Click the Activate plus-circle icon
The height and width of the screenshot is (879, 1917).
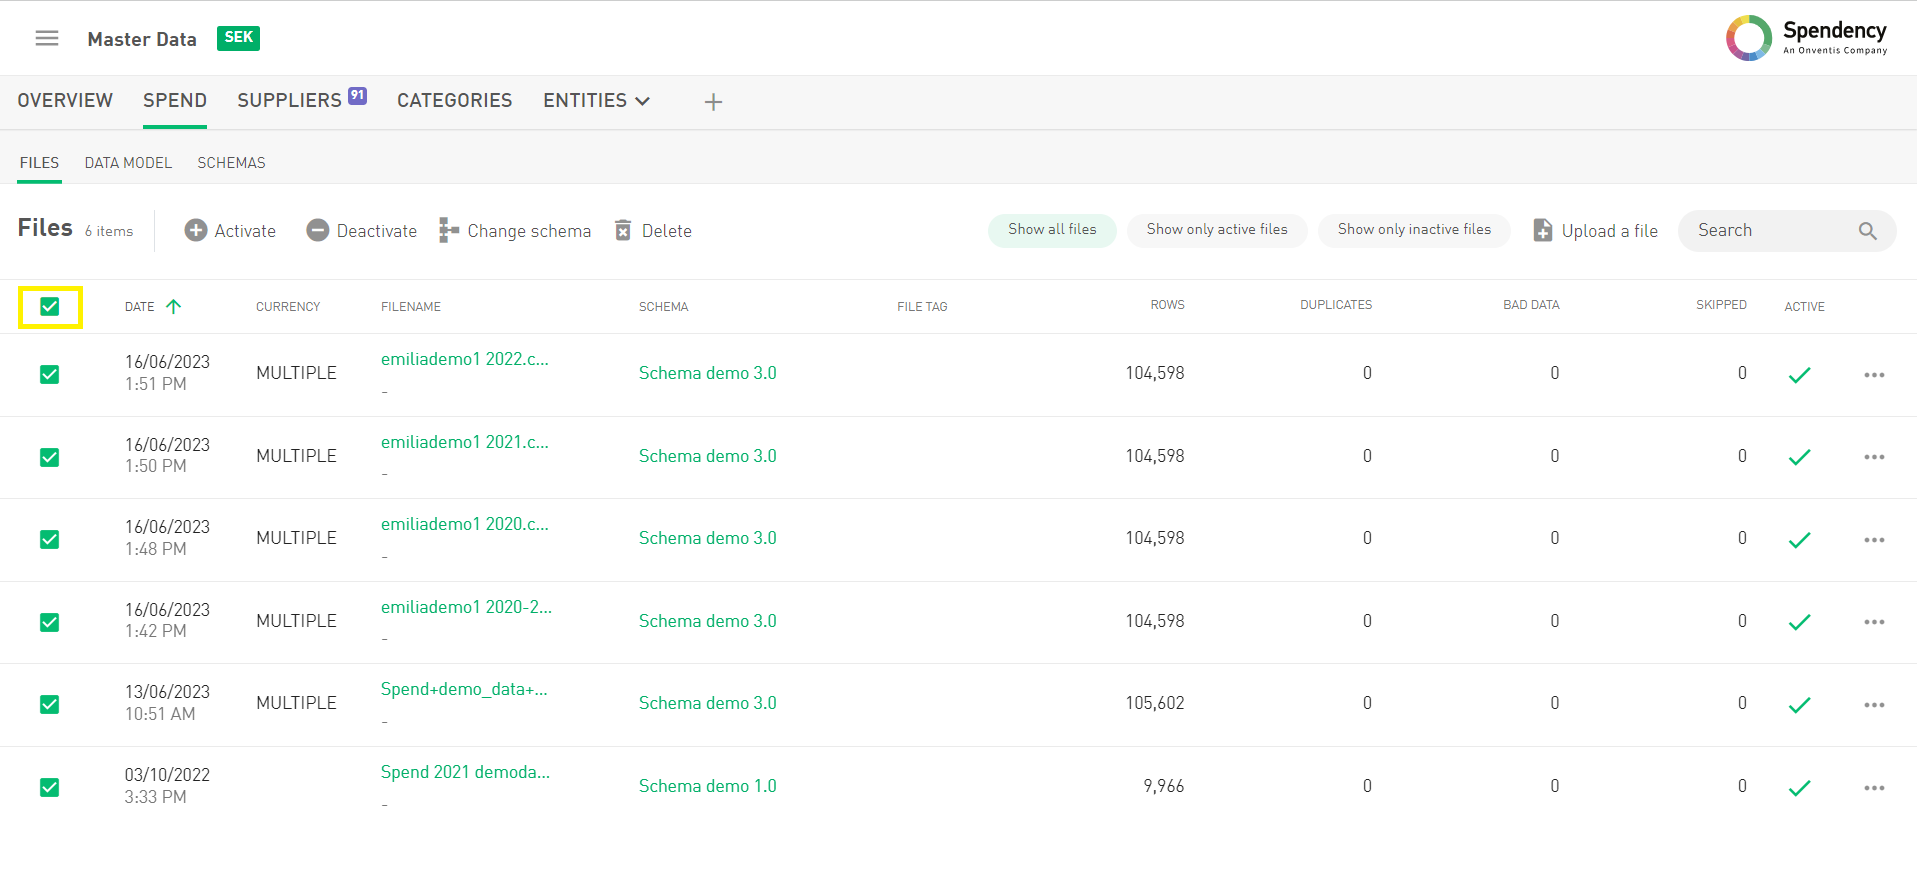pos(196,231)
